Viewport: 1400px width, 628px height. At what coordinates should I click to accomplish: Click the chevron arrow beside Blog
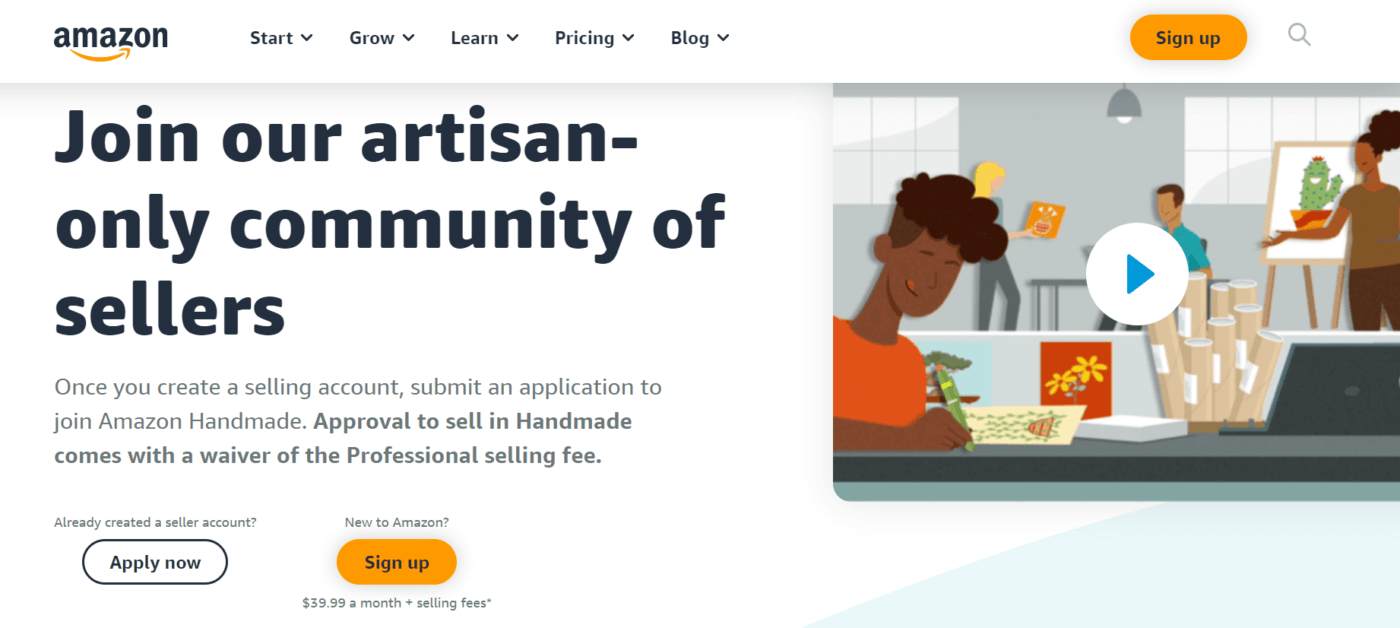click(723, 38)
